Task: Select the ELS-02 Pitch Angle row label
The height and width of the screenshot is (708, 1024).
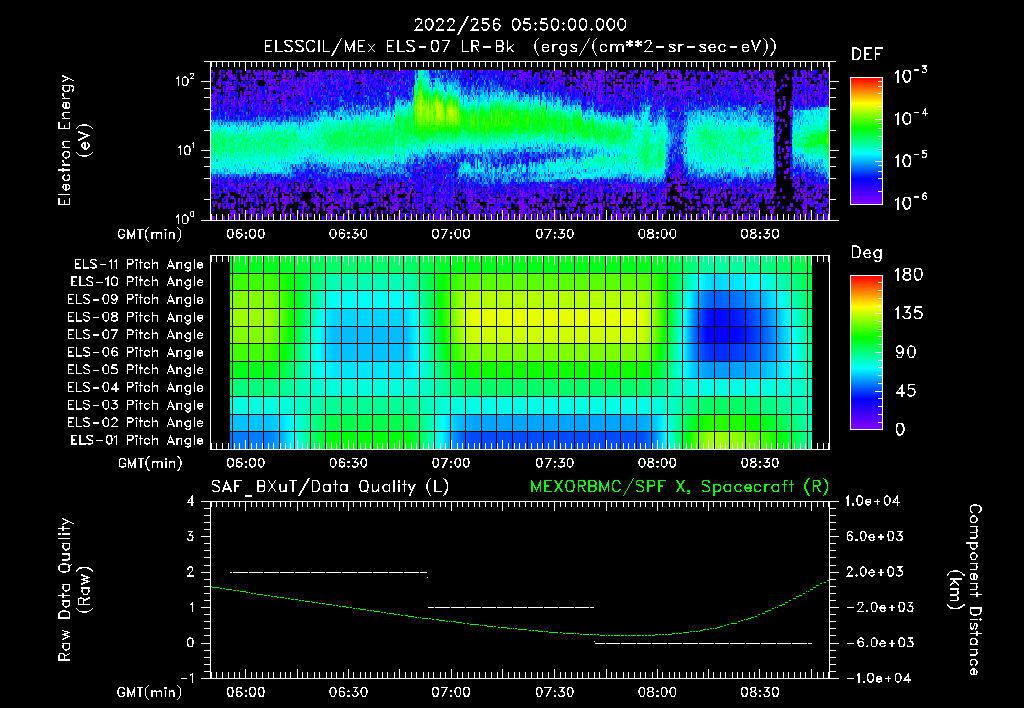Action: coord(136,423)
